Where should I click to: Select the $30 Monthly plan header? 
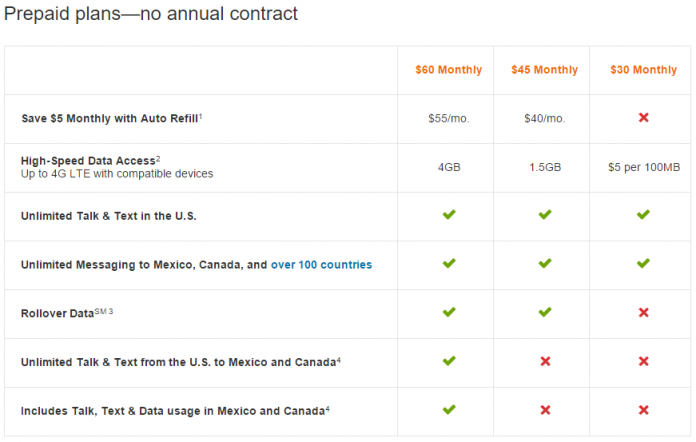point(644,70)
